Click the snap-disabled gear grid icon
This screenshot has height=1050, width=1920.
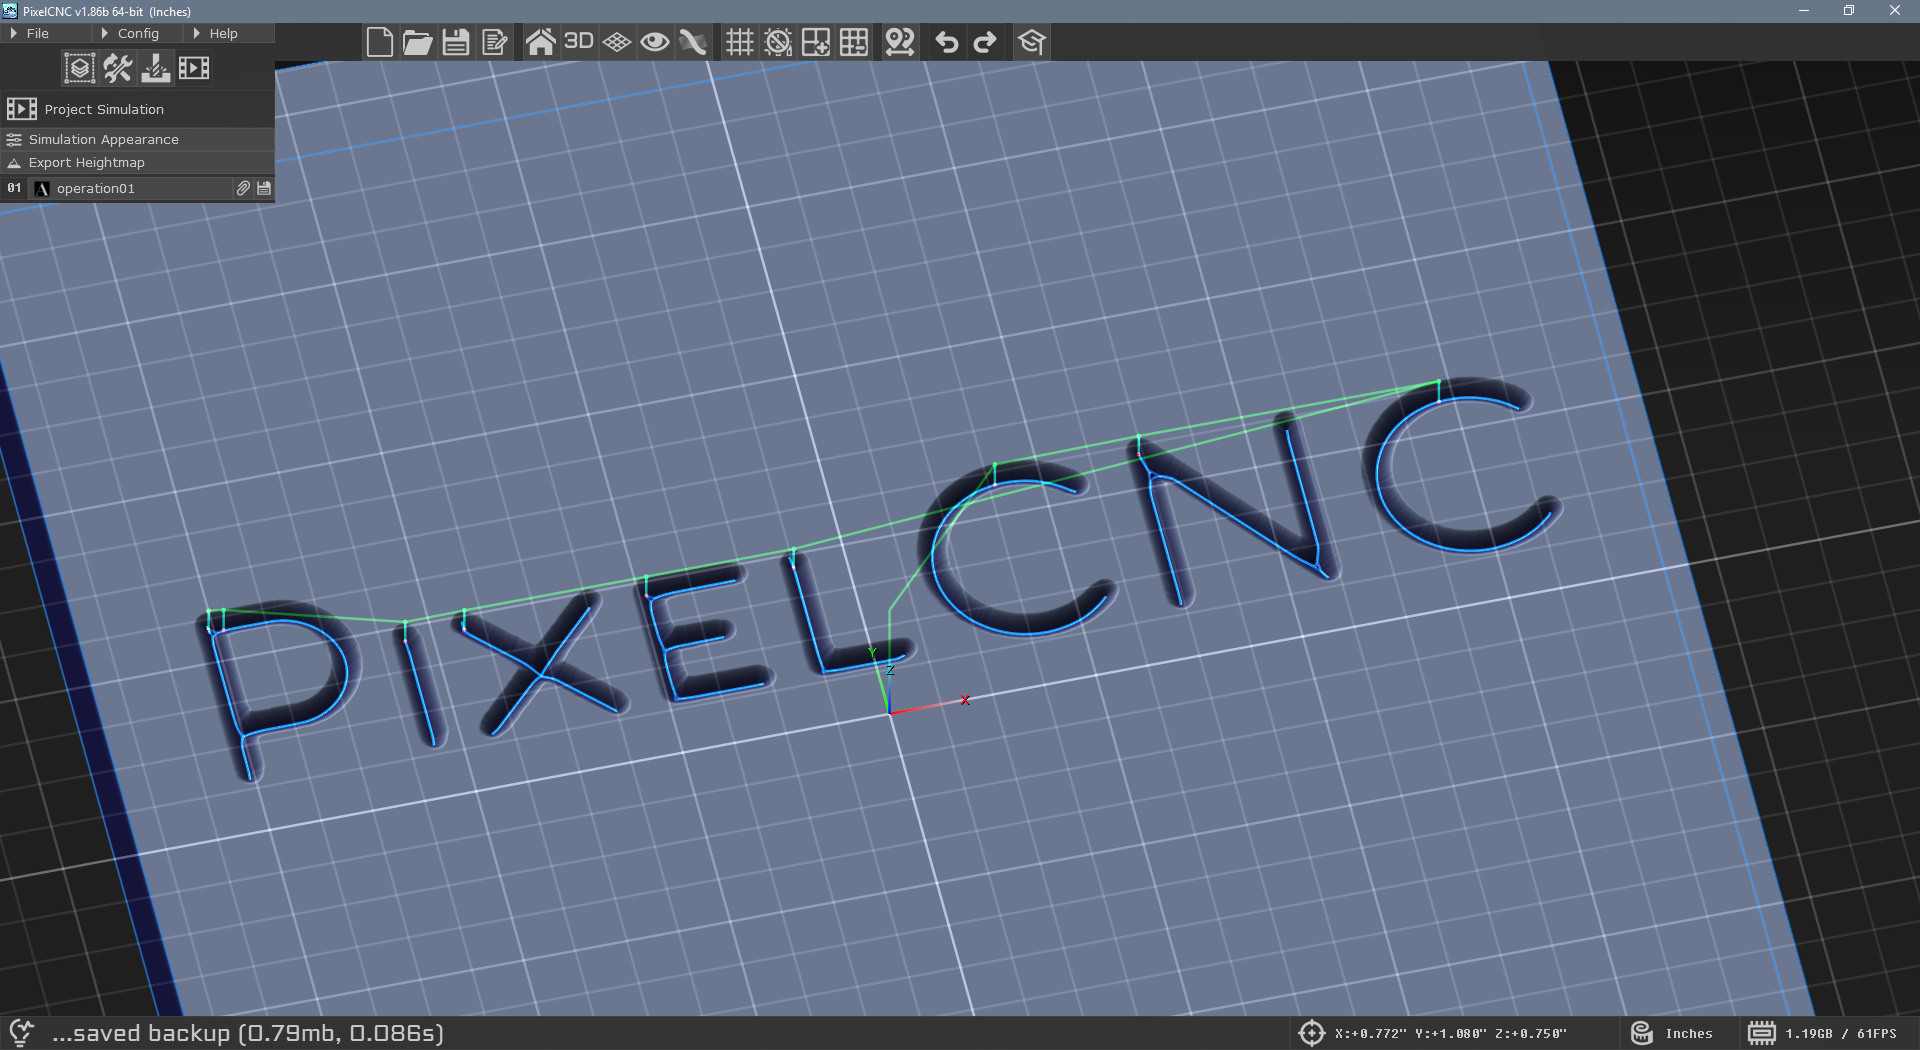tap(777, 42)
